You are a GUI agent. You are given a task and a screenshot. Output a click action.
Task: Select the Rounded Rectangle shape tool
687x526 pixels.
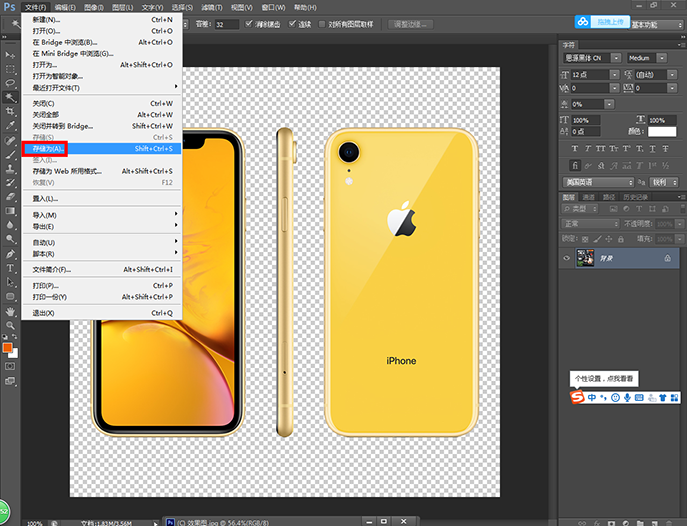click(10, 297)
